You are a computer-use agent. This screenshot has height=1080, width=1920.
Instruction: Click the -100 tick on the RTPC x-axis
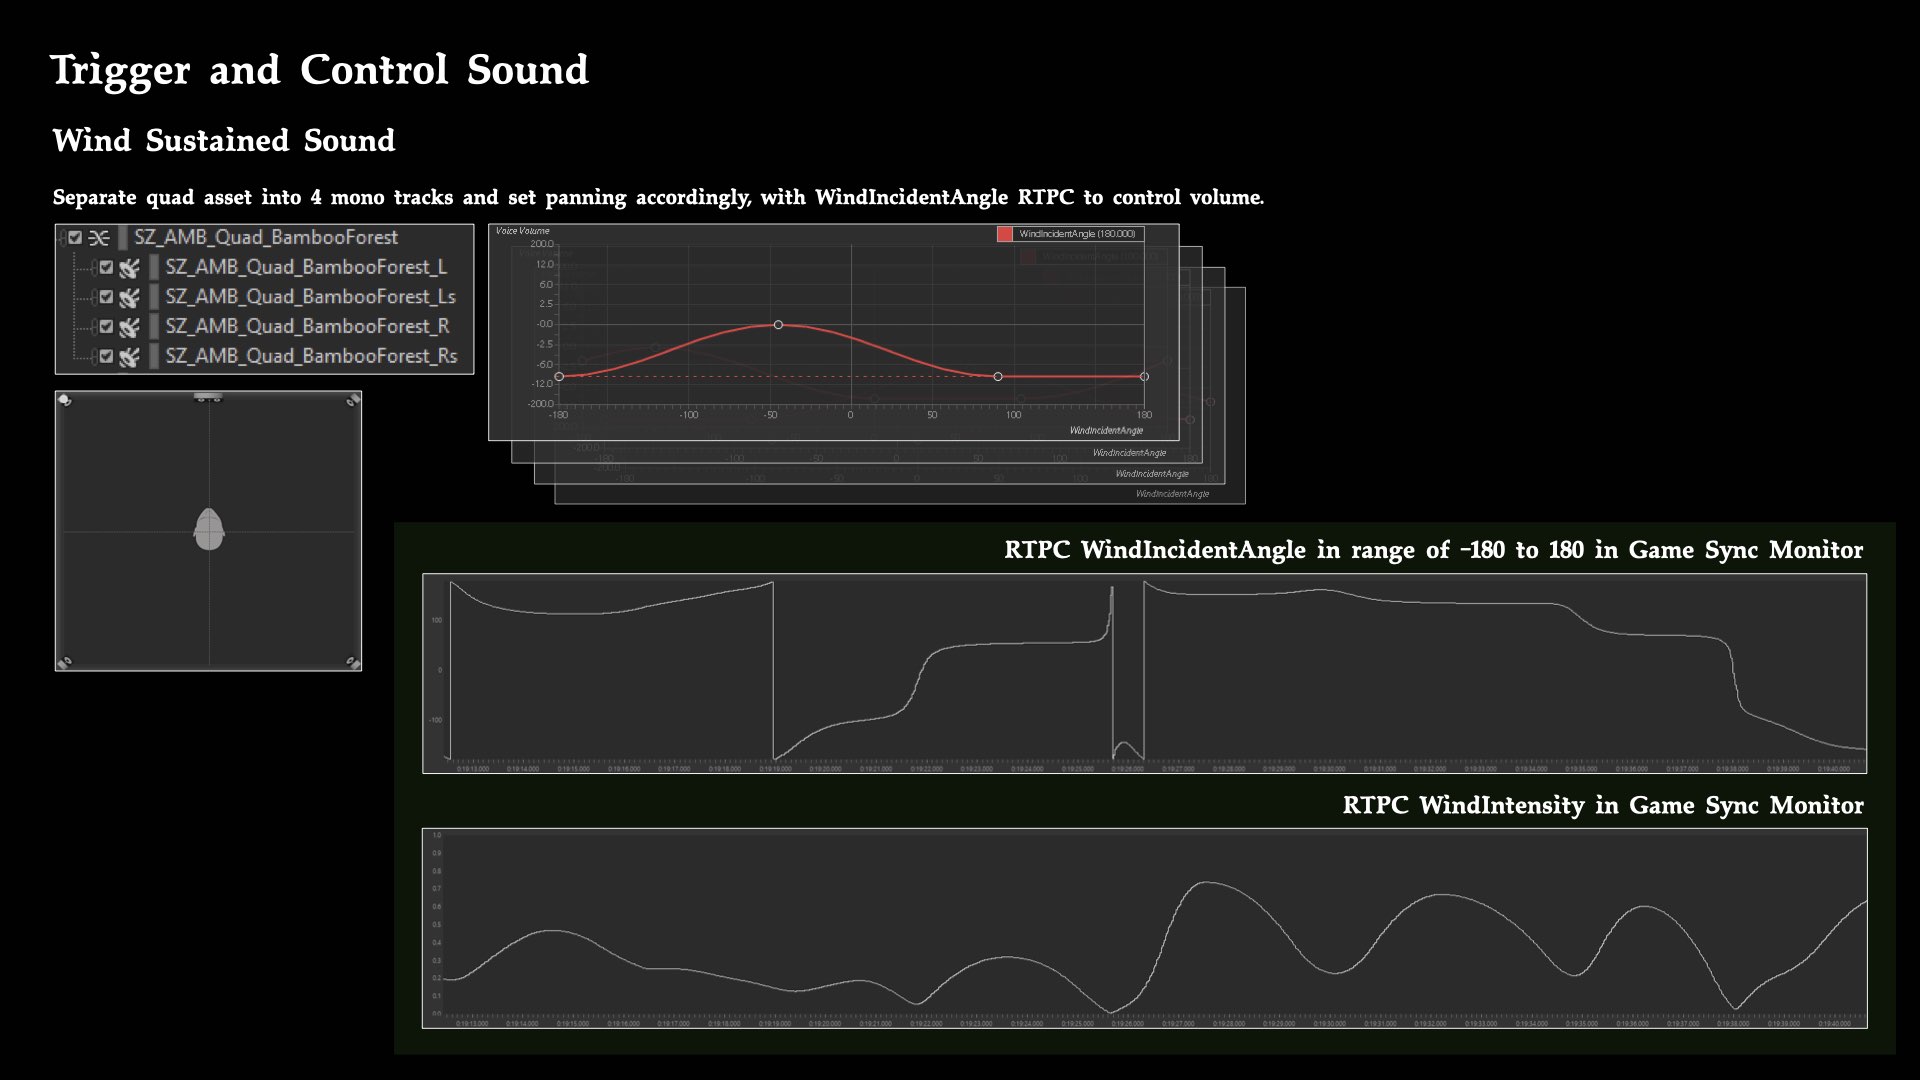point(688,415)
